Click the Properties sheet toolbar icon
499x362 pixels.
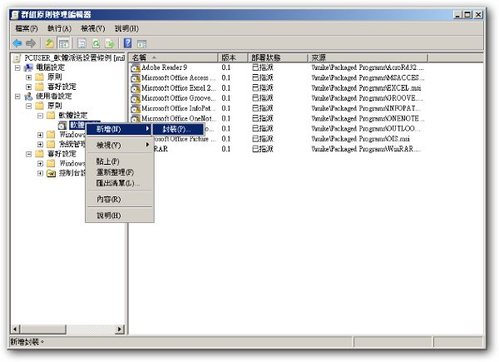tap(82, 43)
